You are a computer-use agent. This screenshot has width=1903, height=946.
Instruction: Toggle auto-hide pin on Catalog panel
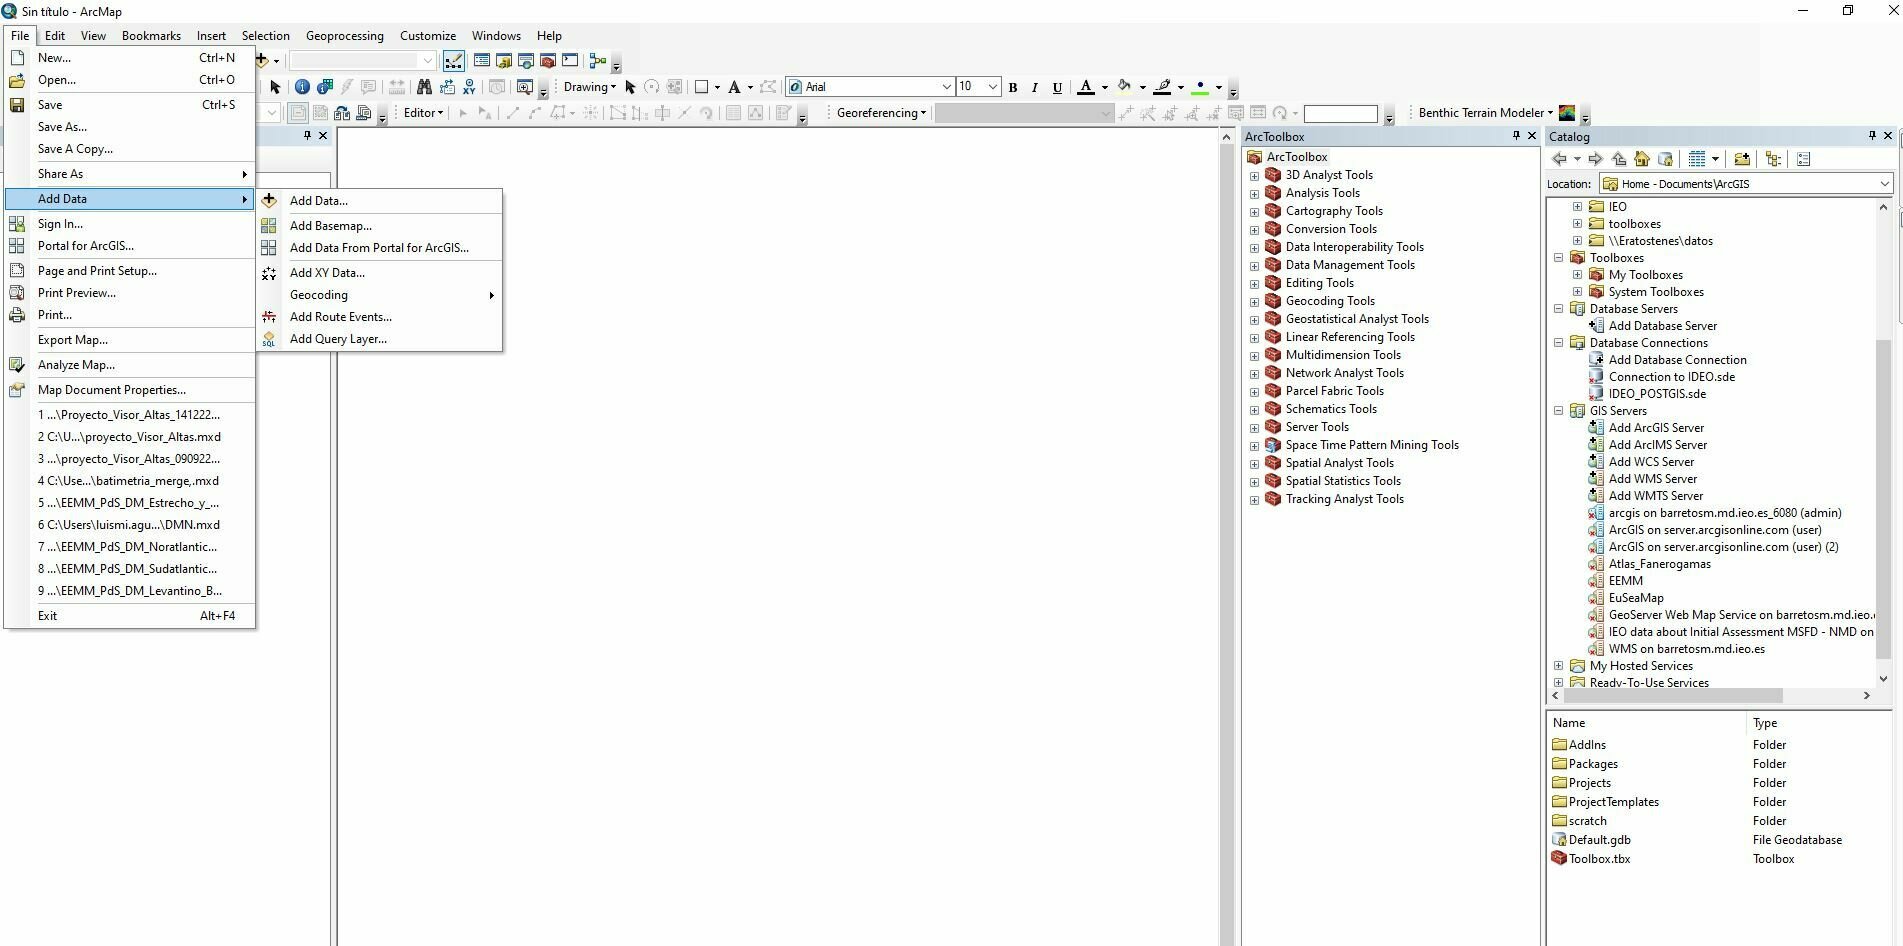[1872, 136]
